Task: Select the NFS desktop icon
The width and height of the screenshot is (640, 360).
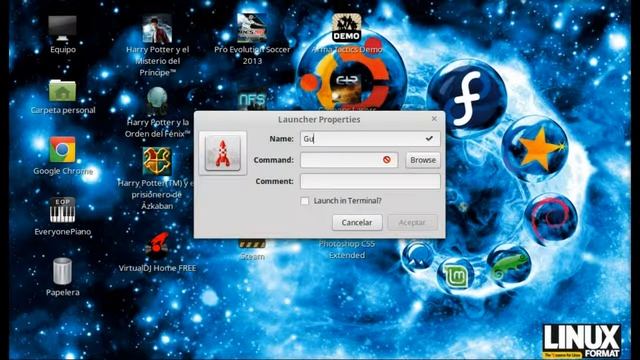Action: [252, 100]
